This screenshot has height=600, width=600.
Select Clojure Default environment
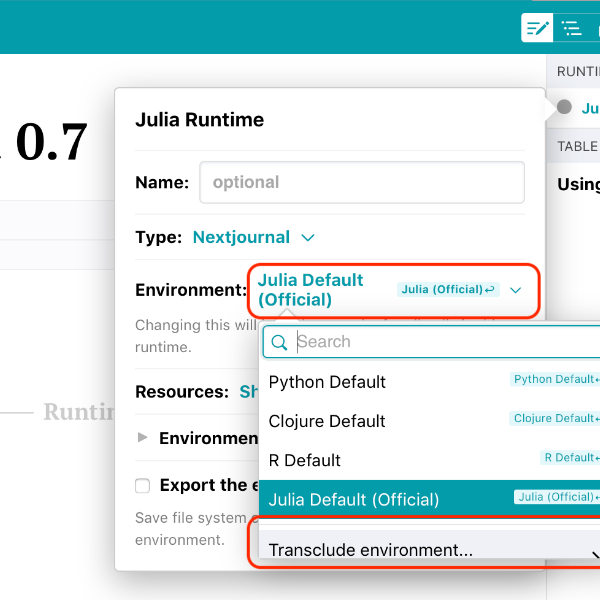point(327,421)
